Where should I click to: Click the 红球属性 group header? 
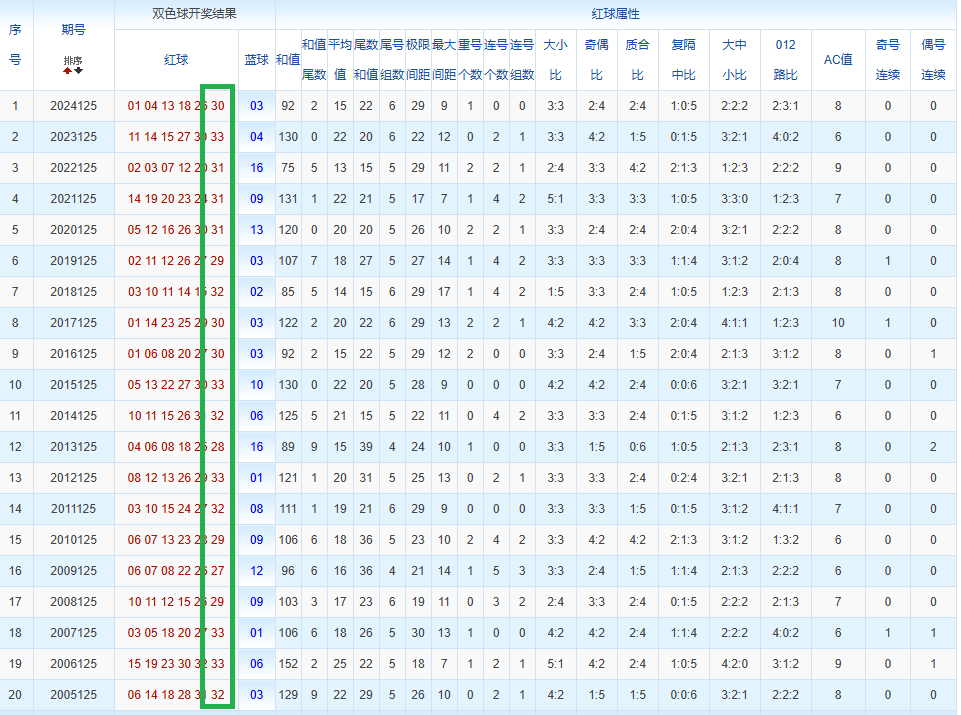pyautogui.click(x=615, y=13)
